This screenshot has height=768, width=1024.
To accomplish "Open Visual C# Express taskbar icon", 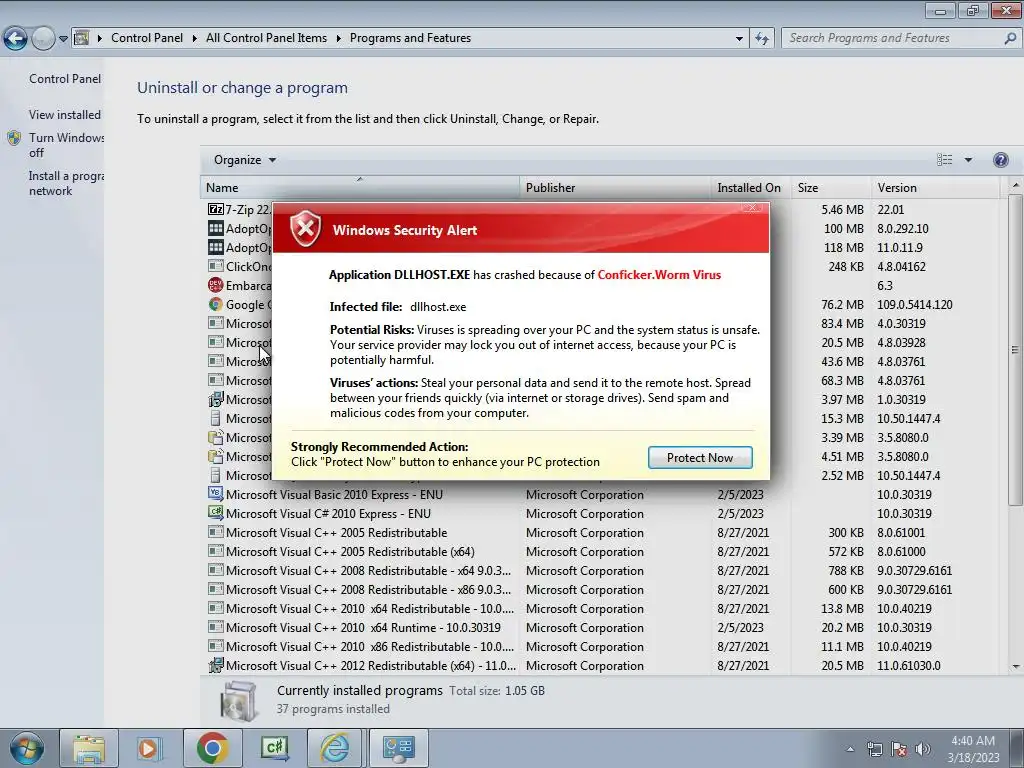I will coord(275,748).
